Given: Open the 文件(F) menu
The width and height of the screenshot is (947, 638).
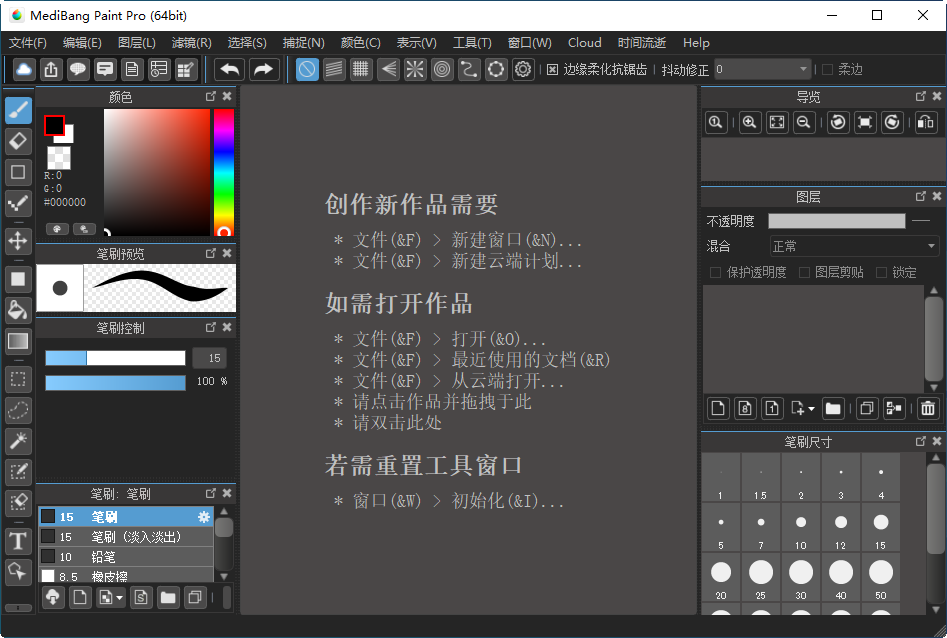Looking at the screenshot, I should pyautogui.click(x=28, y=43).
